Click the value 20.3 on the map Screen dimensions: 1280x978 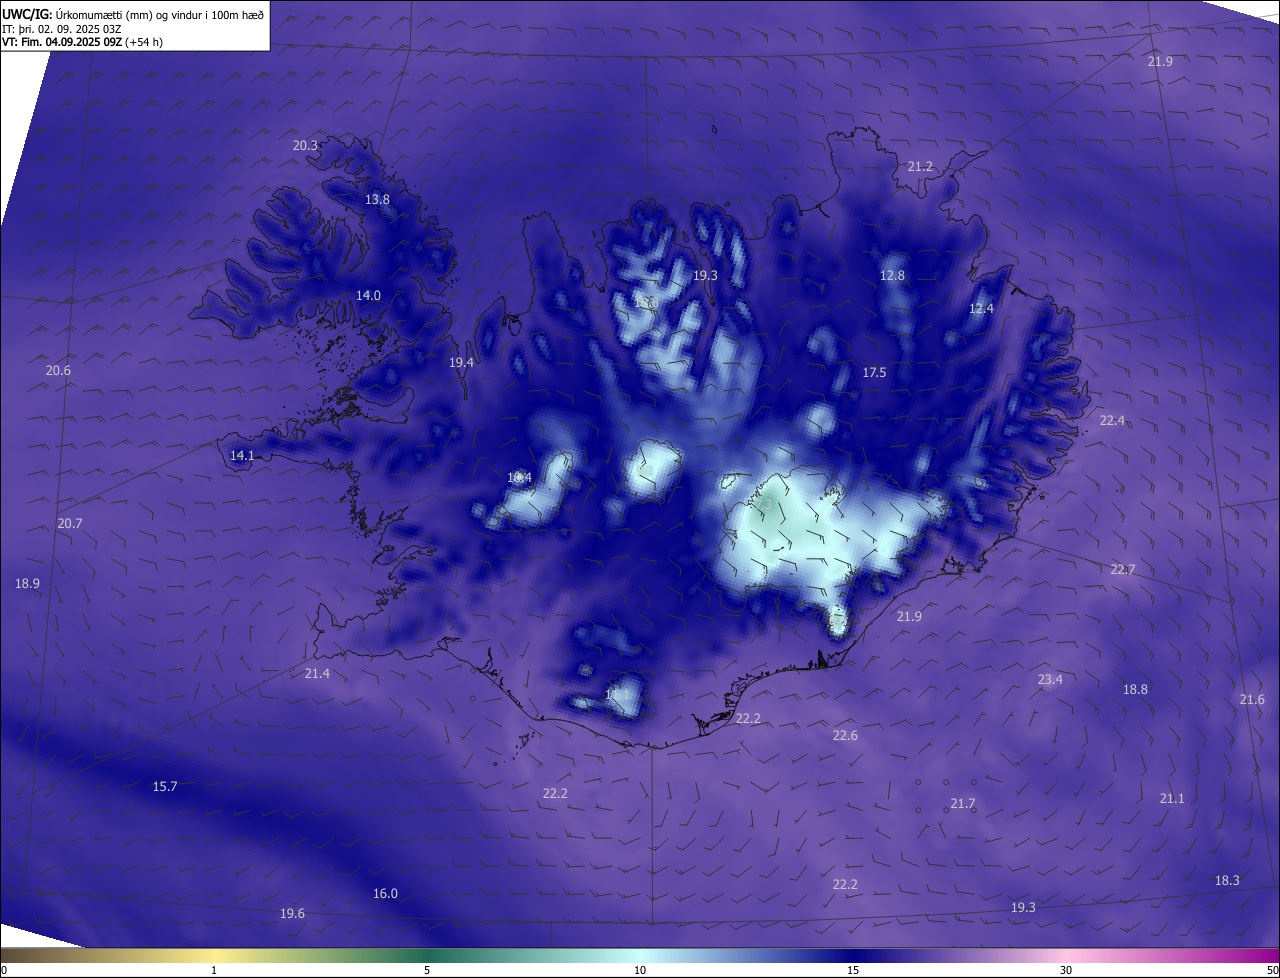[x=305, y=146]
